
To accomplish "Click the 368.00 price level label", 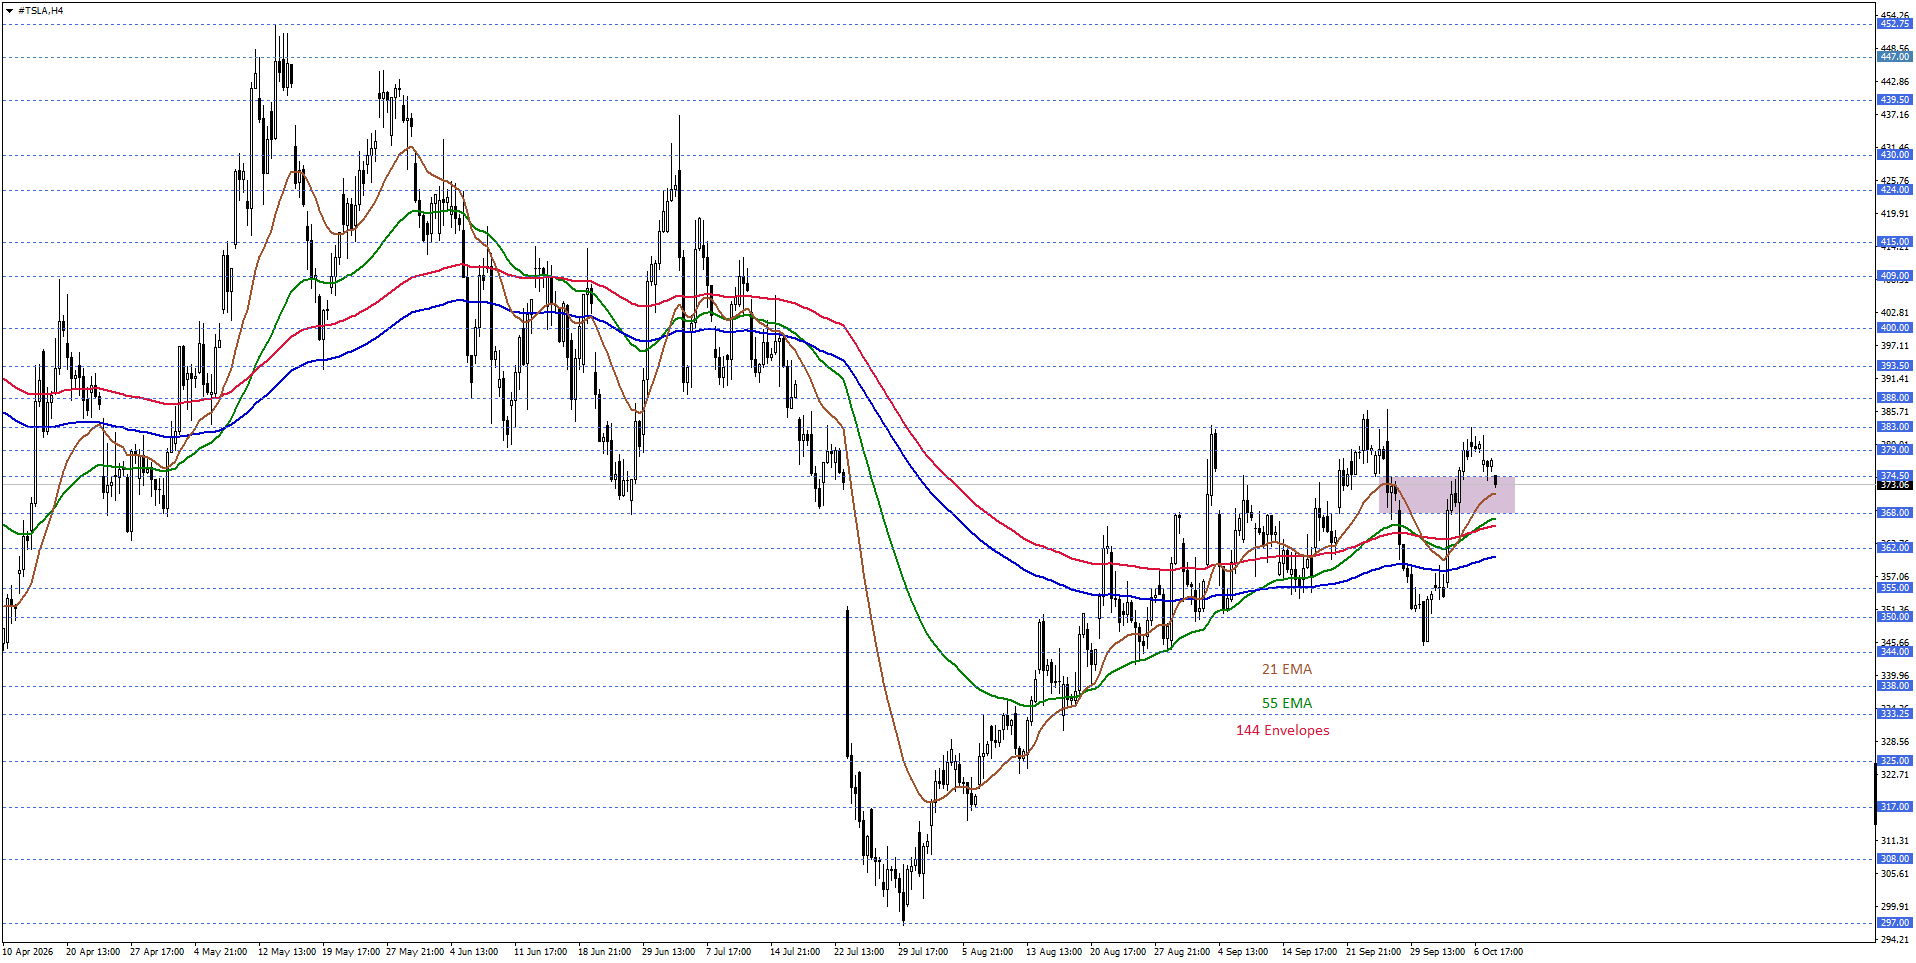I will (1895, 513).
